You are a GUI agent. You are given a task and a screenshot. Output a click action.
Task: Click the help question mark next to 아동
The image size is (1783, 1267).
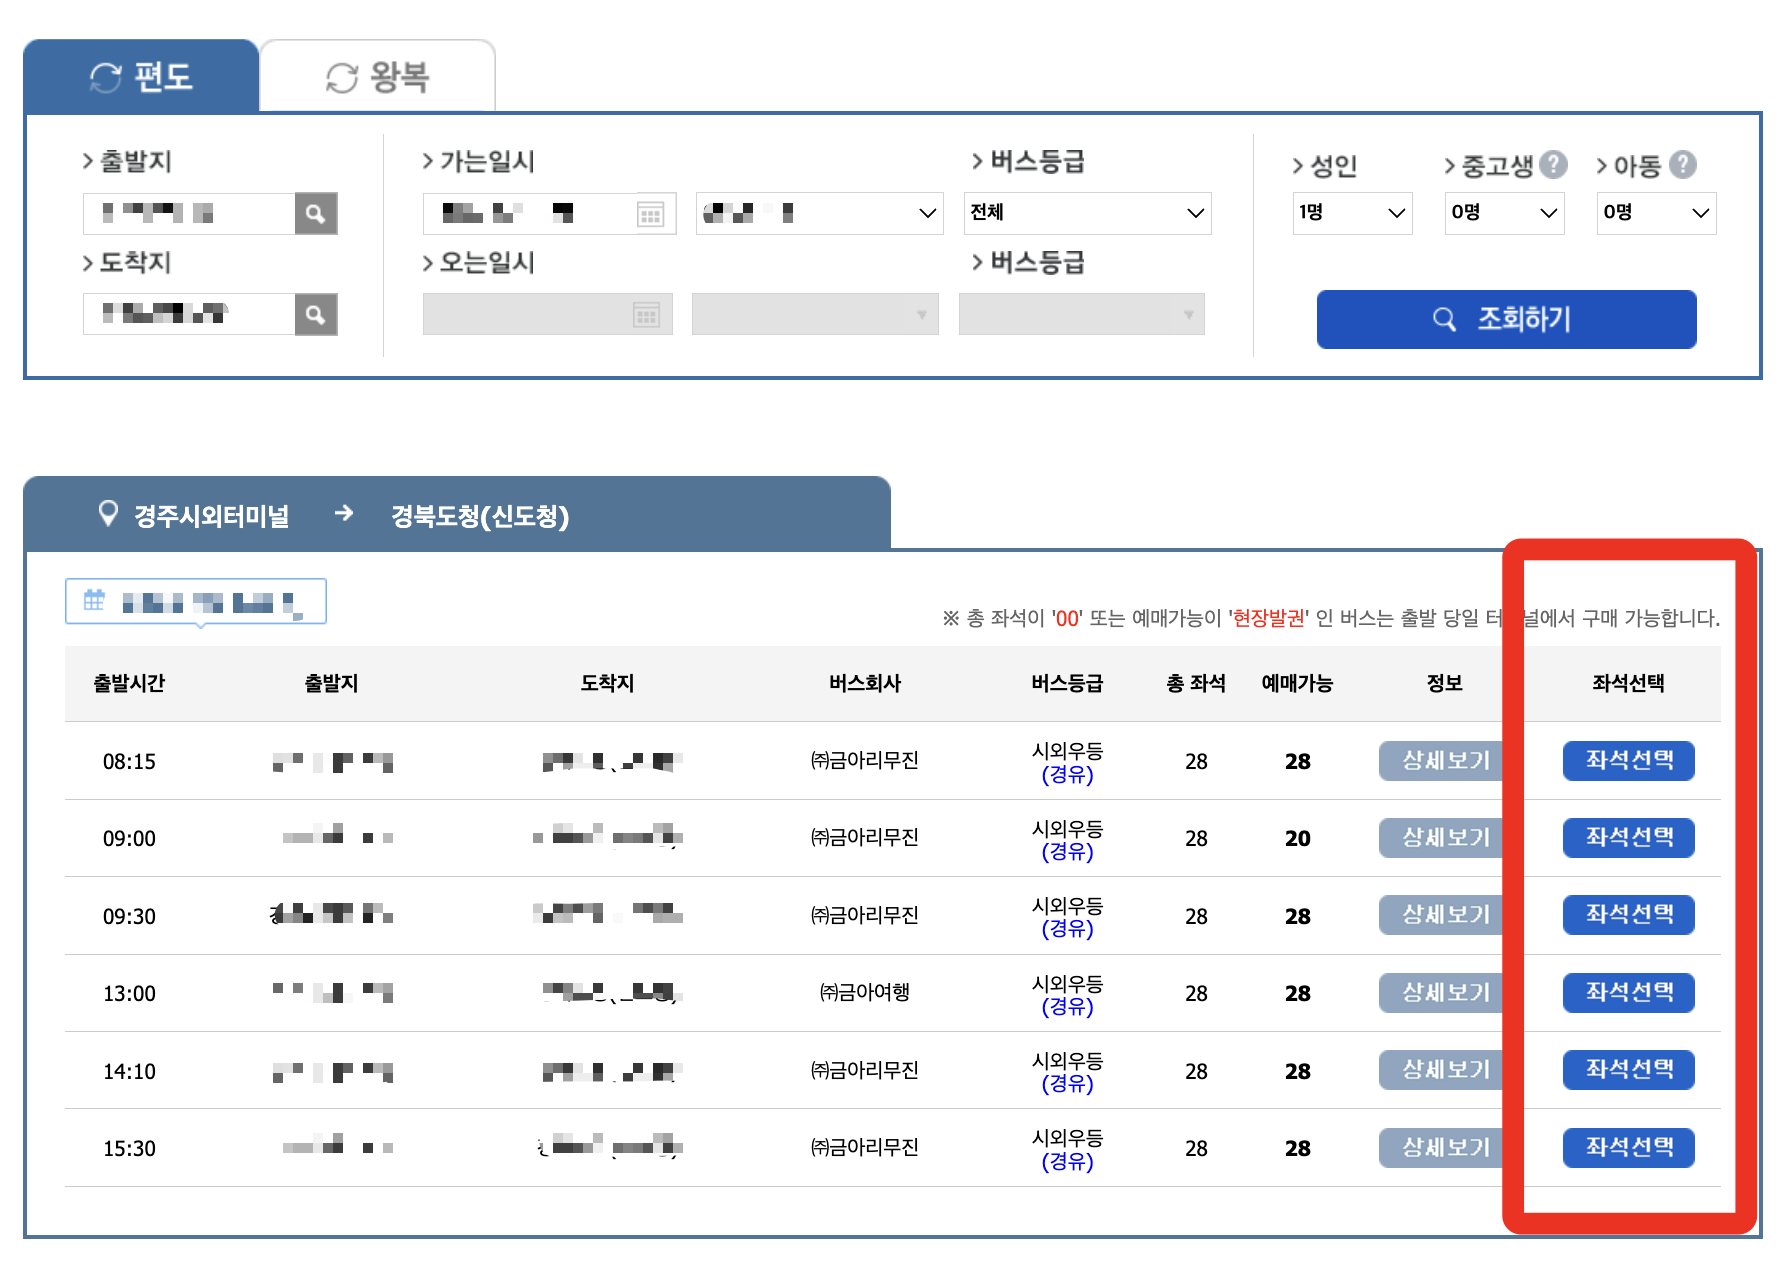(x=1686, y=165)
